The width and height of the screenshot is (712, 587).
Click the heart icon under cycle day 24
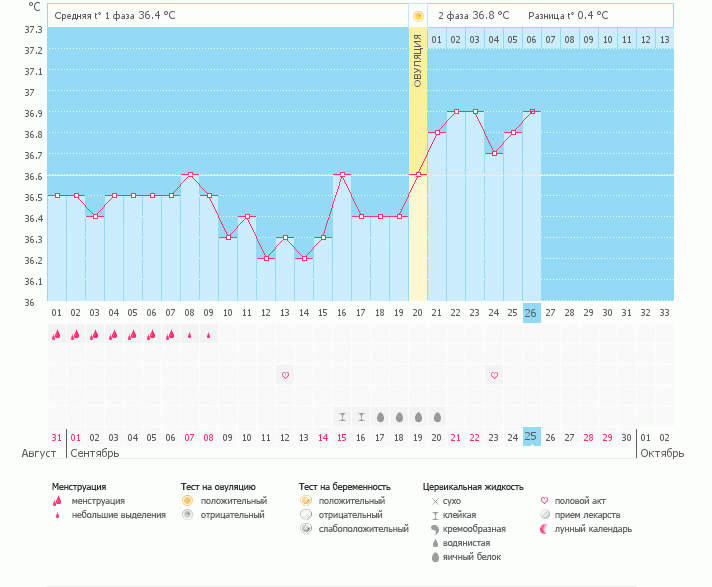[x=494, y=375]
